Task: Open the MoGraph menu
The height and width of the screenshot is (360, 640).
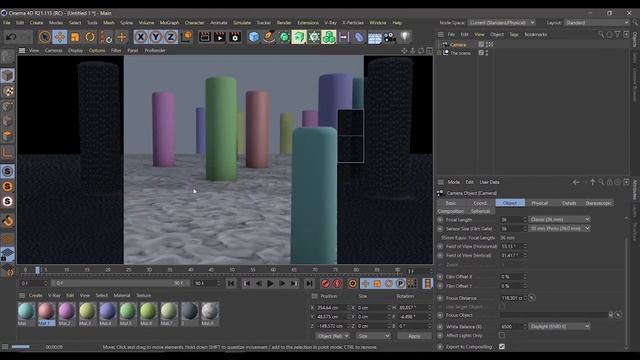Action: coord(169,23)
